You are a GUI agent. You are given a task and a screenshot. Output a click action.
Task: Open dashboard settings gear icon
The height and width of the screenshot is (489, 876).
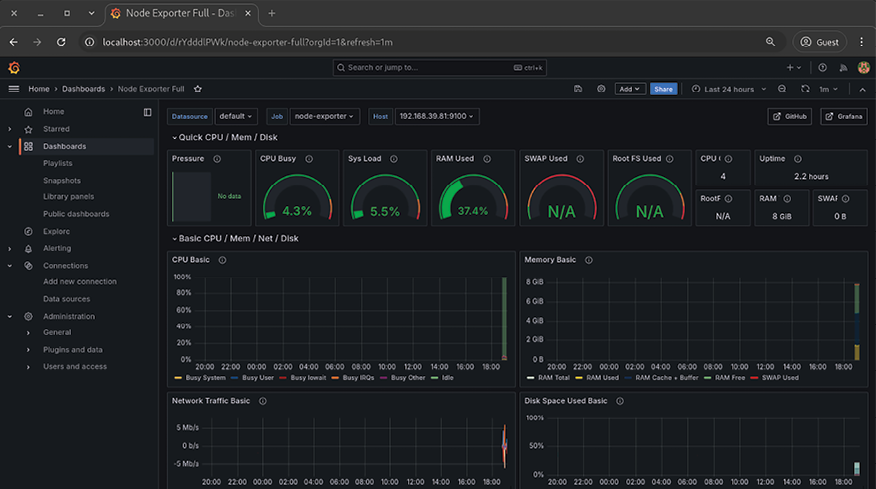(x=600, y=89)
